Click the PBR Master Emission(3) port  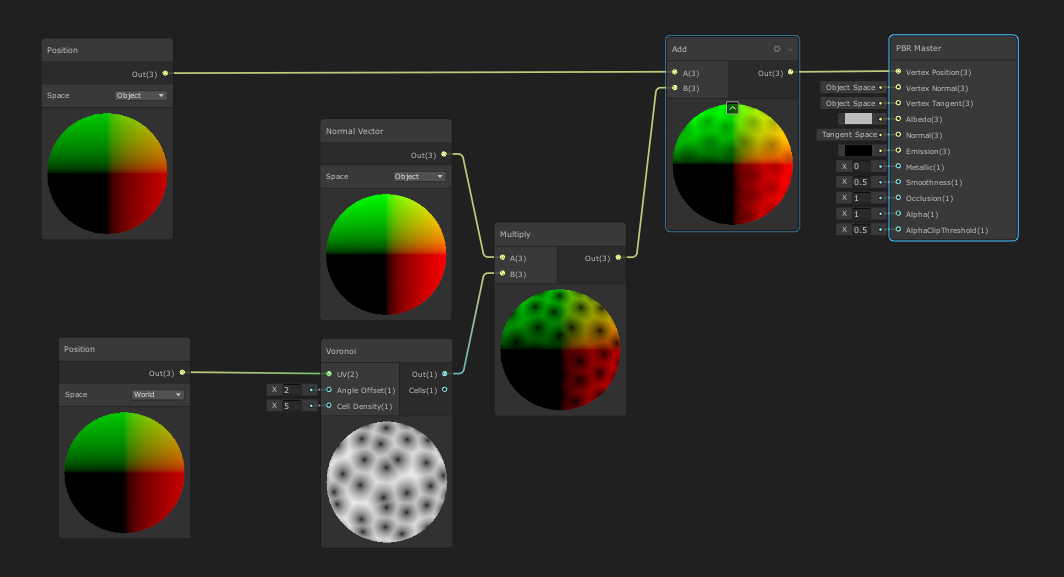(897, 151)
